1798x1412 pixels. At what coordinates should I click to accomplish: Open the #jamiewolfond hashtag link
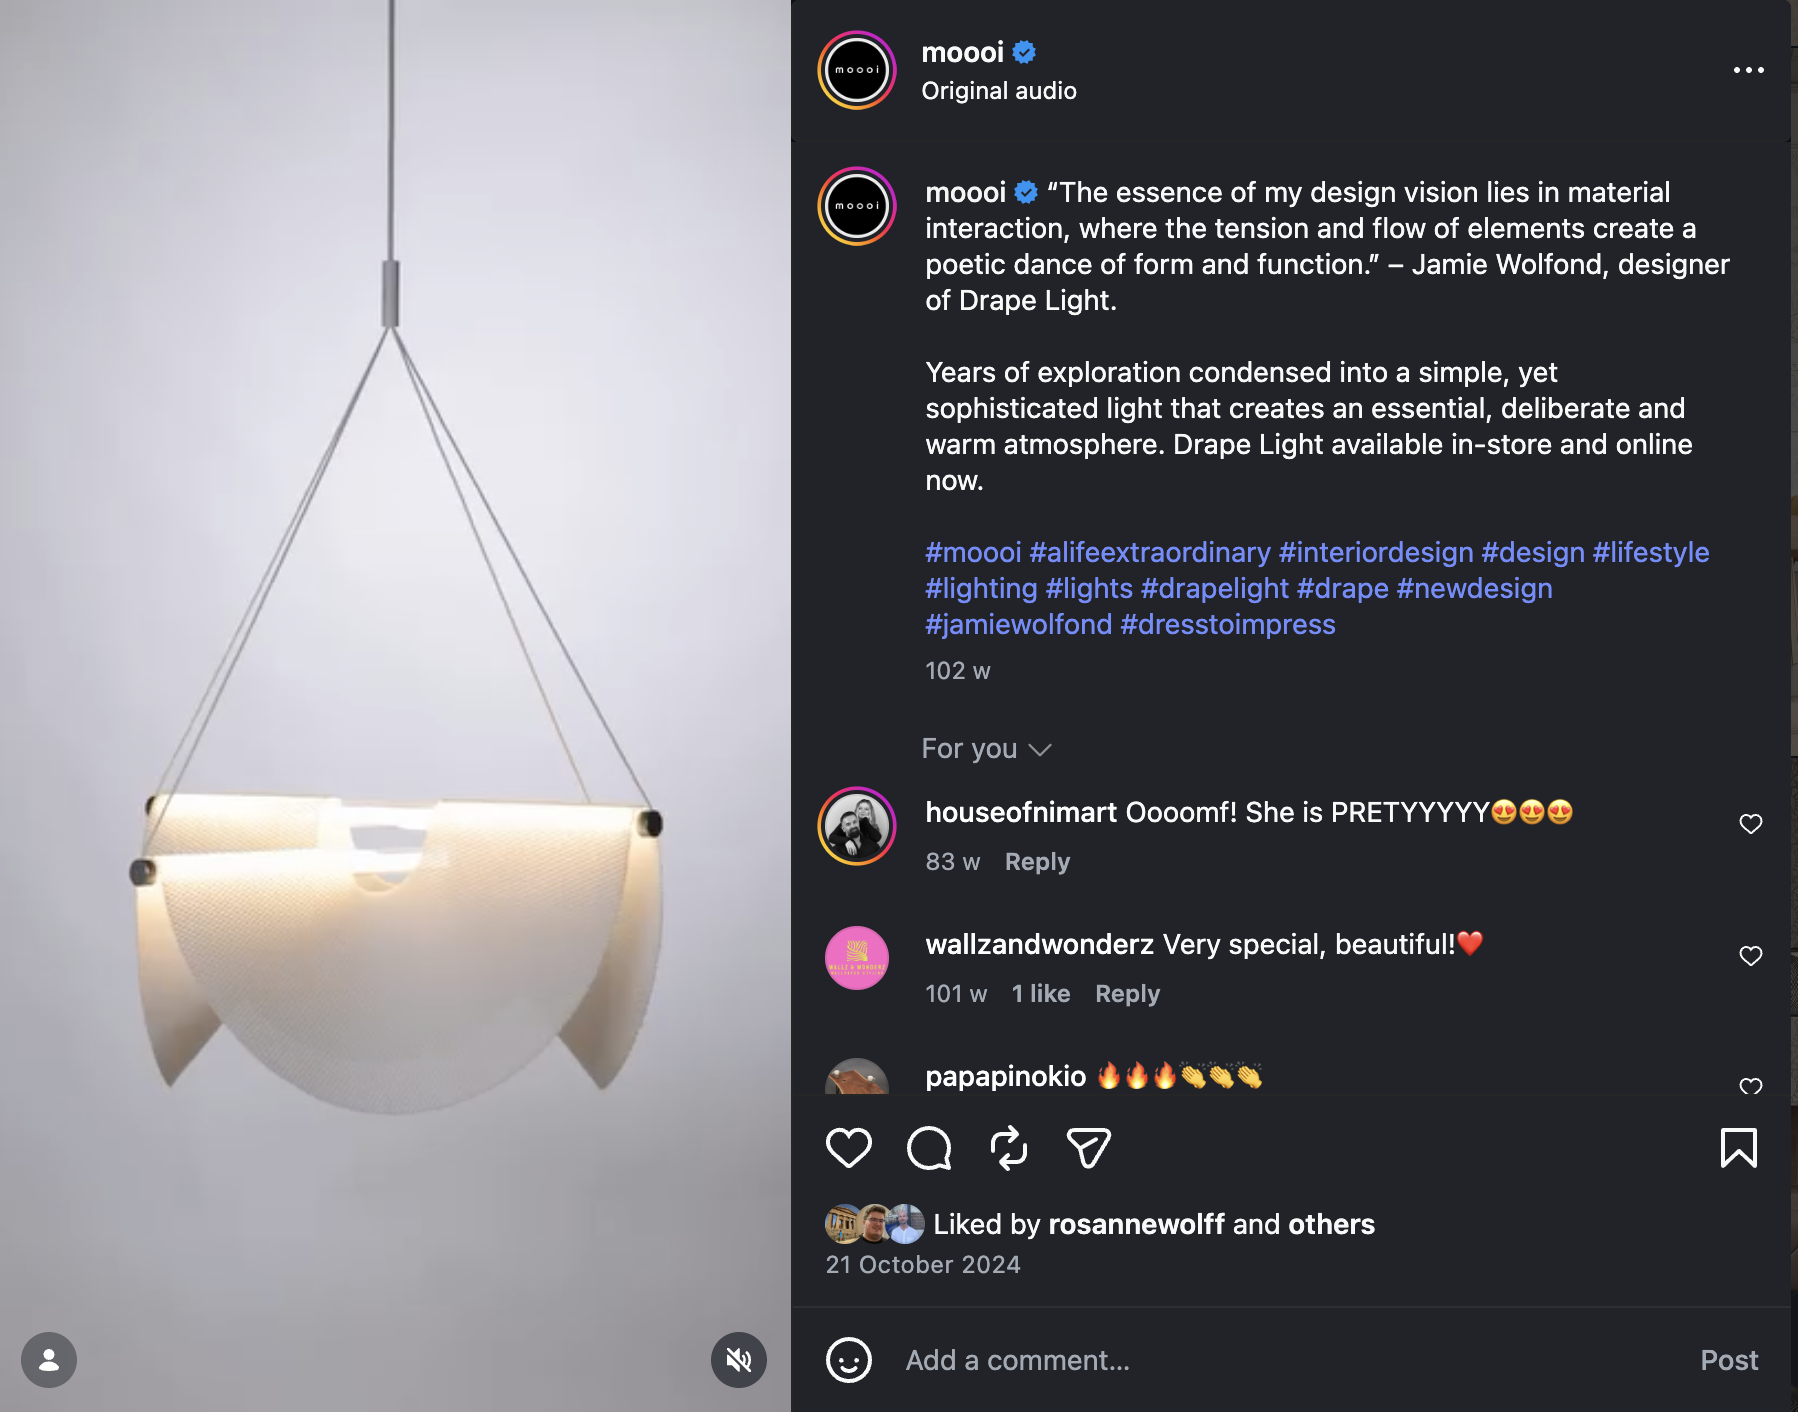(x=1018, y=624)
